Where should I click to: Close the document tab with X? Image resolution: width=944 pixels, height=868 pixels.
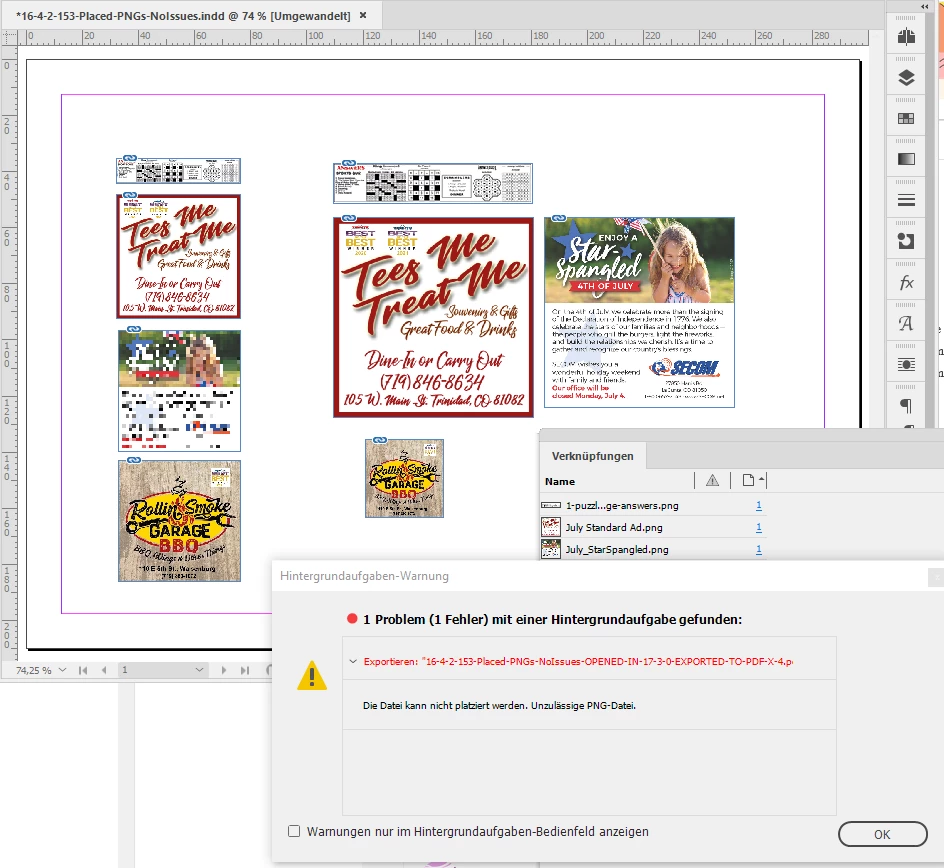point(363,15)
